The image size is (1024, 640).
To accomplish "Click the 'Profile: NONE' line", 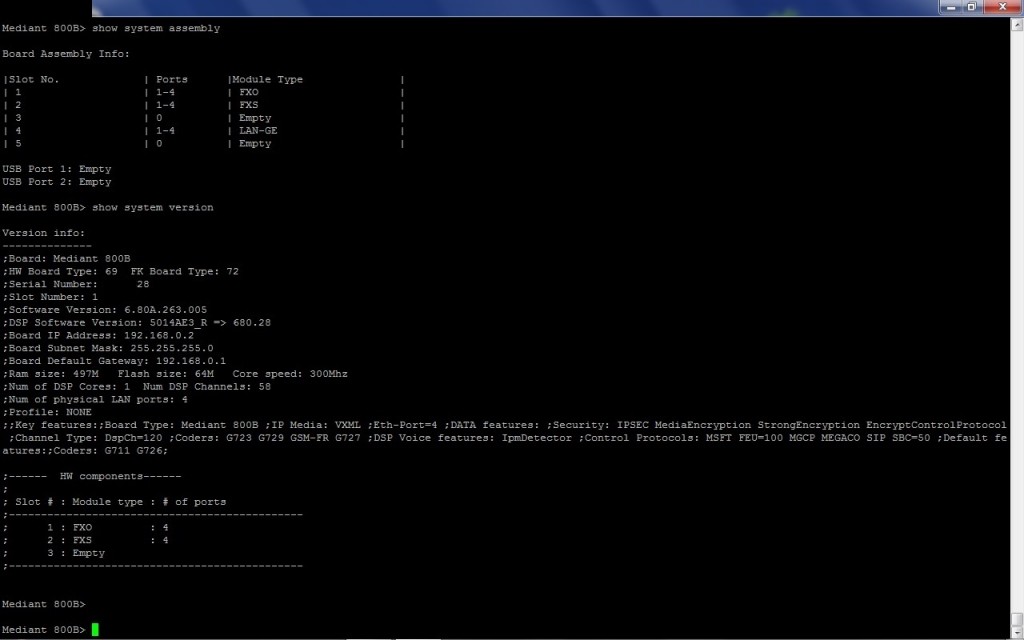I will (47, 412).
